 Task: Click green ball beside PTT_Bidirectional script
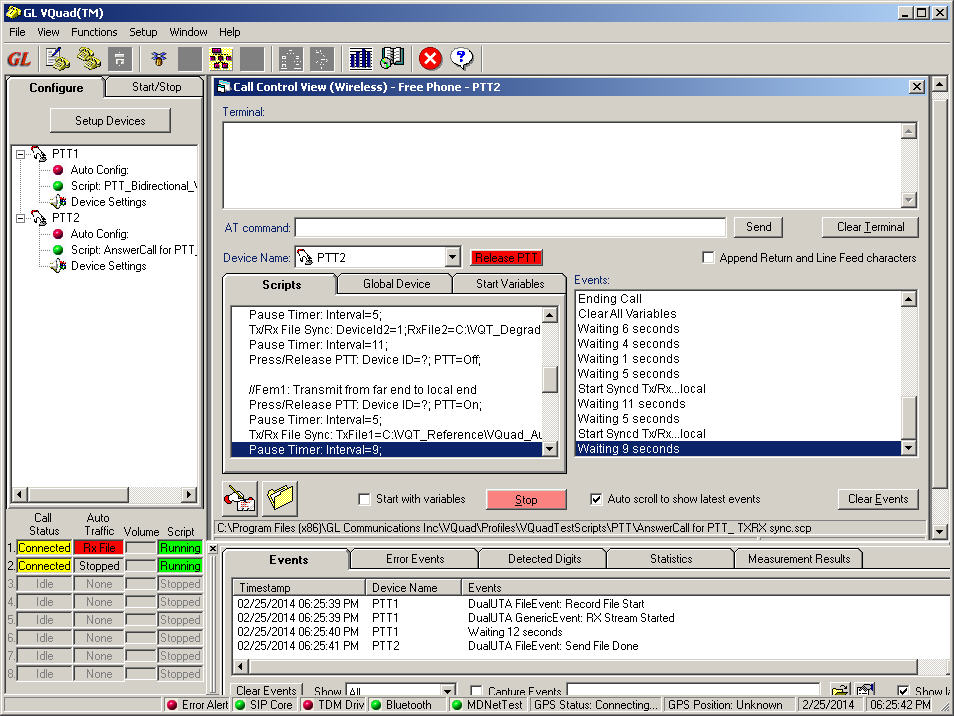pyautogui.click(x=58, y=186)
